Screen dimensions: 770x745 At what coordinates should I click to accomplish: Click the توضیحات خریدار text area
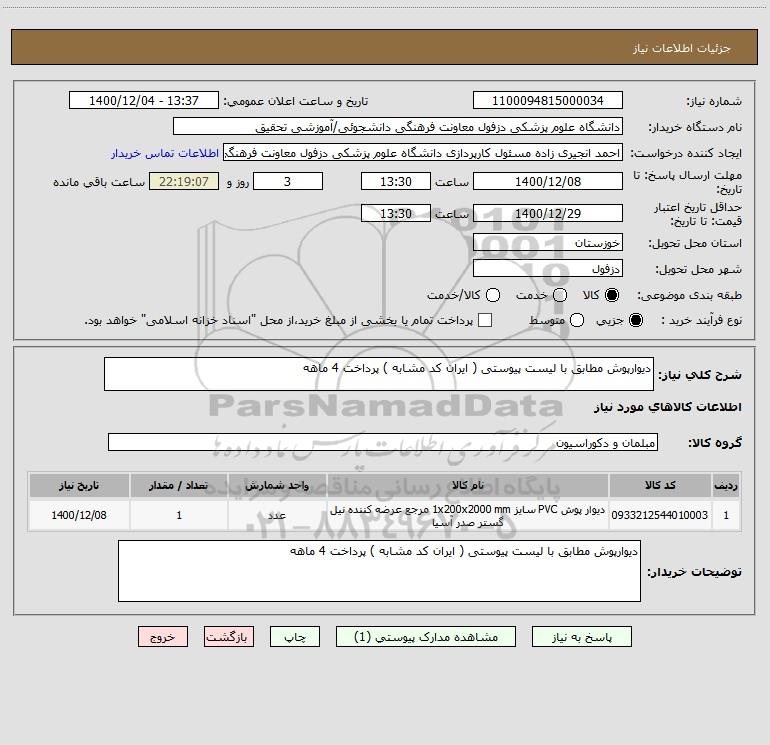coord(379,571)
